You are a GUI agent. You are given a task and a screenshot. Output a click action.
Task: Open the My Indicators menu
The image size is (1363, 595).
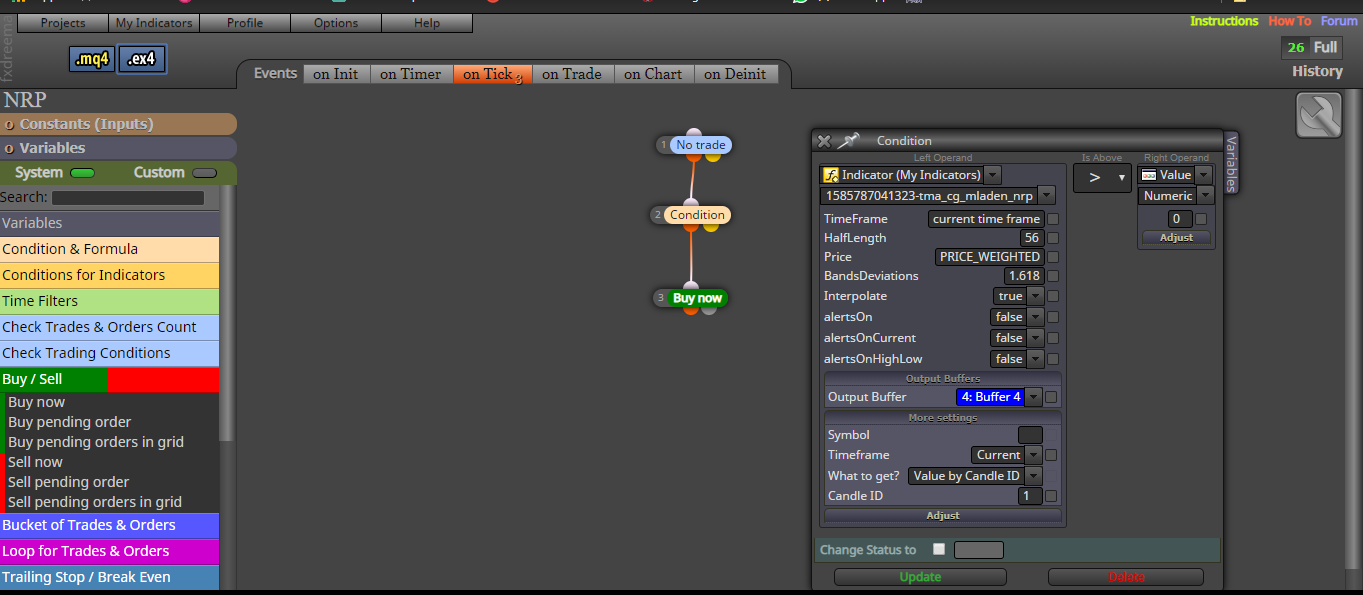click(x=154, y=23)
